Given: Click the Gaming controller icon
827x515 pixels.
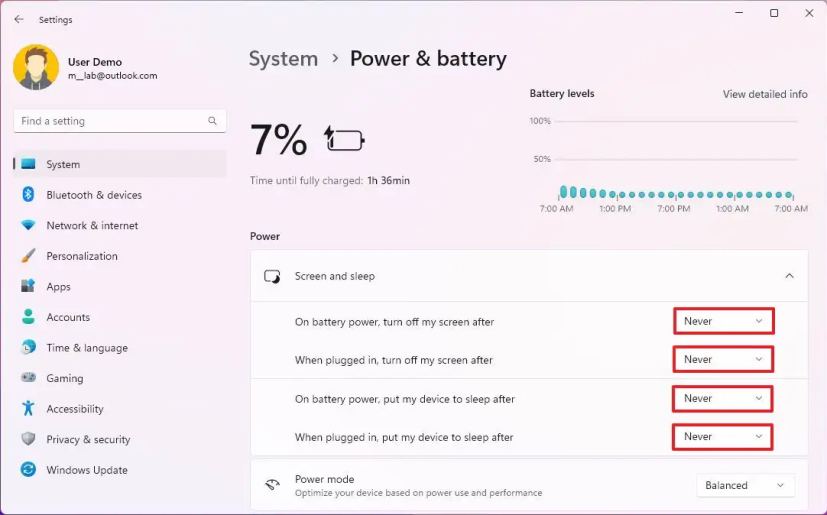Looking at the screenshot, I should click(28, 378).
